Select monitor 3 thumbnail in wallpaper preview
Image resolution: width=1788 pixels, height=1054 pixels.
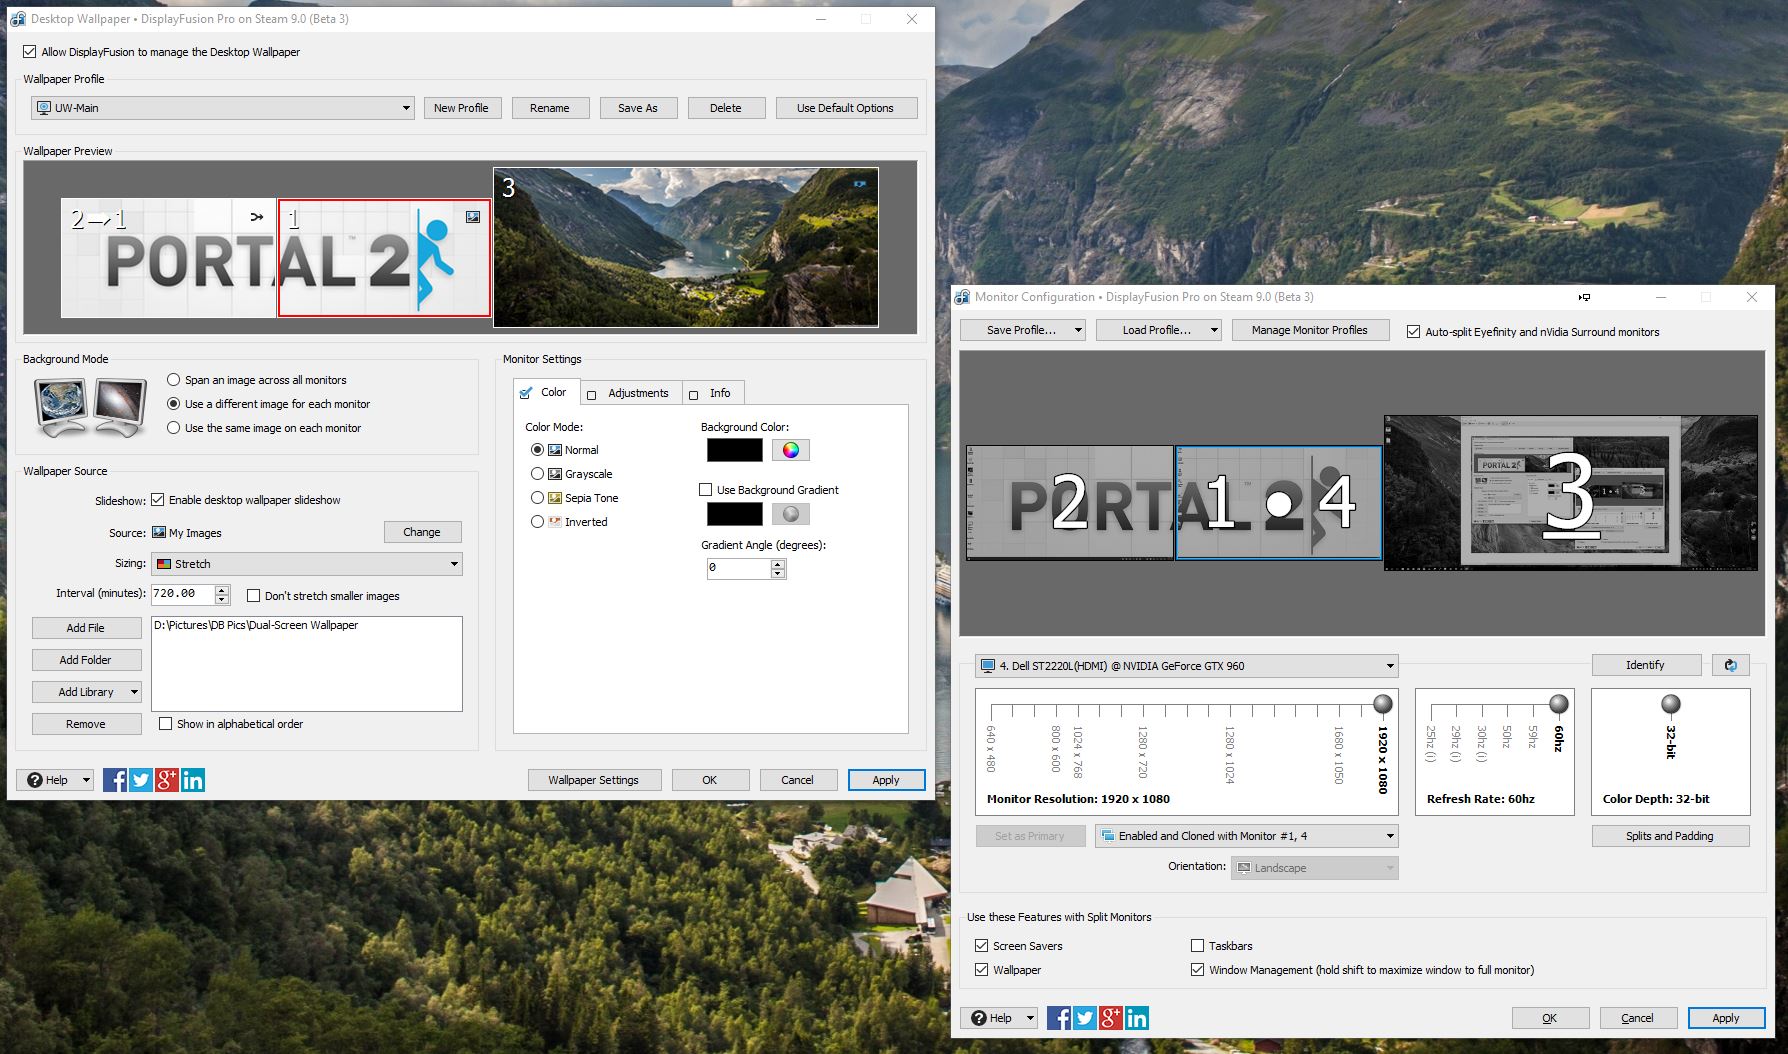686,247
